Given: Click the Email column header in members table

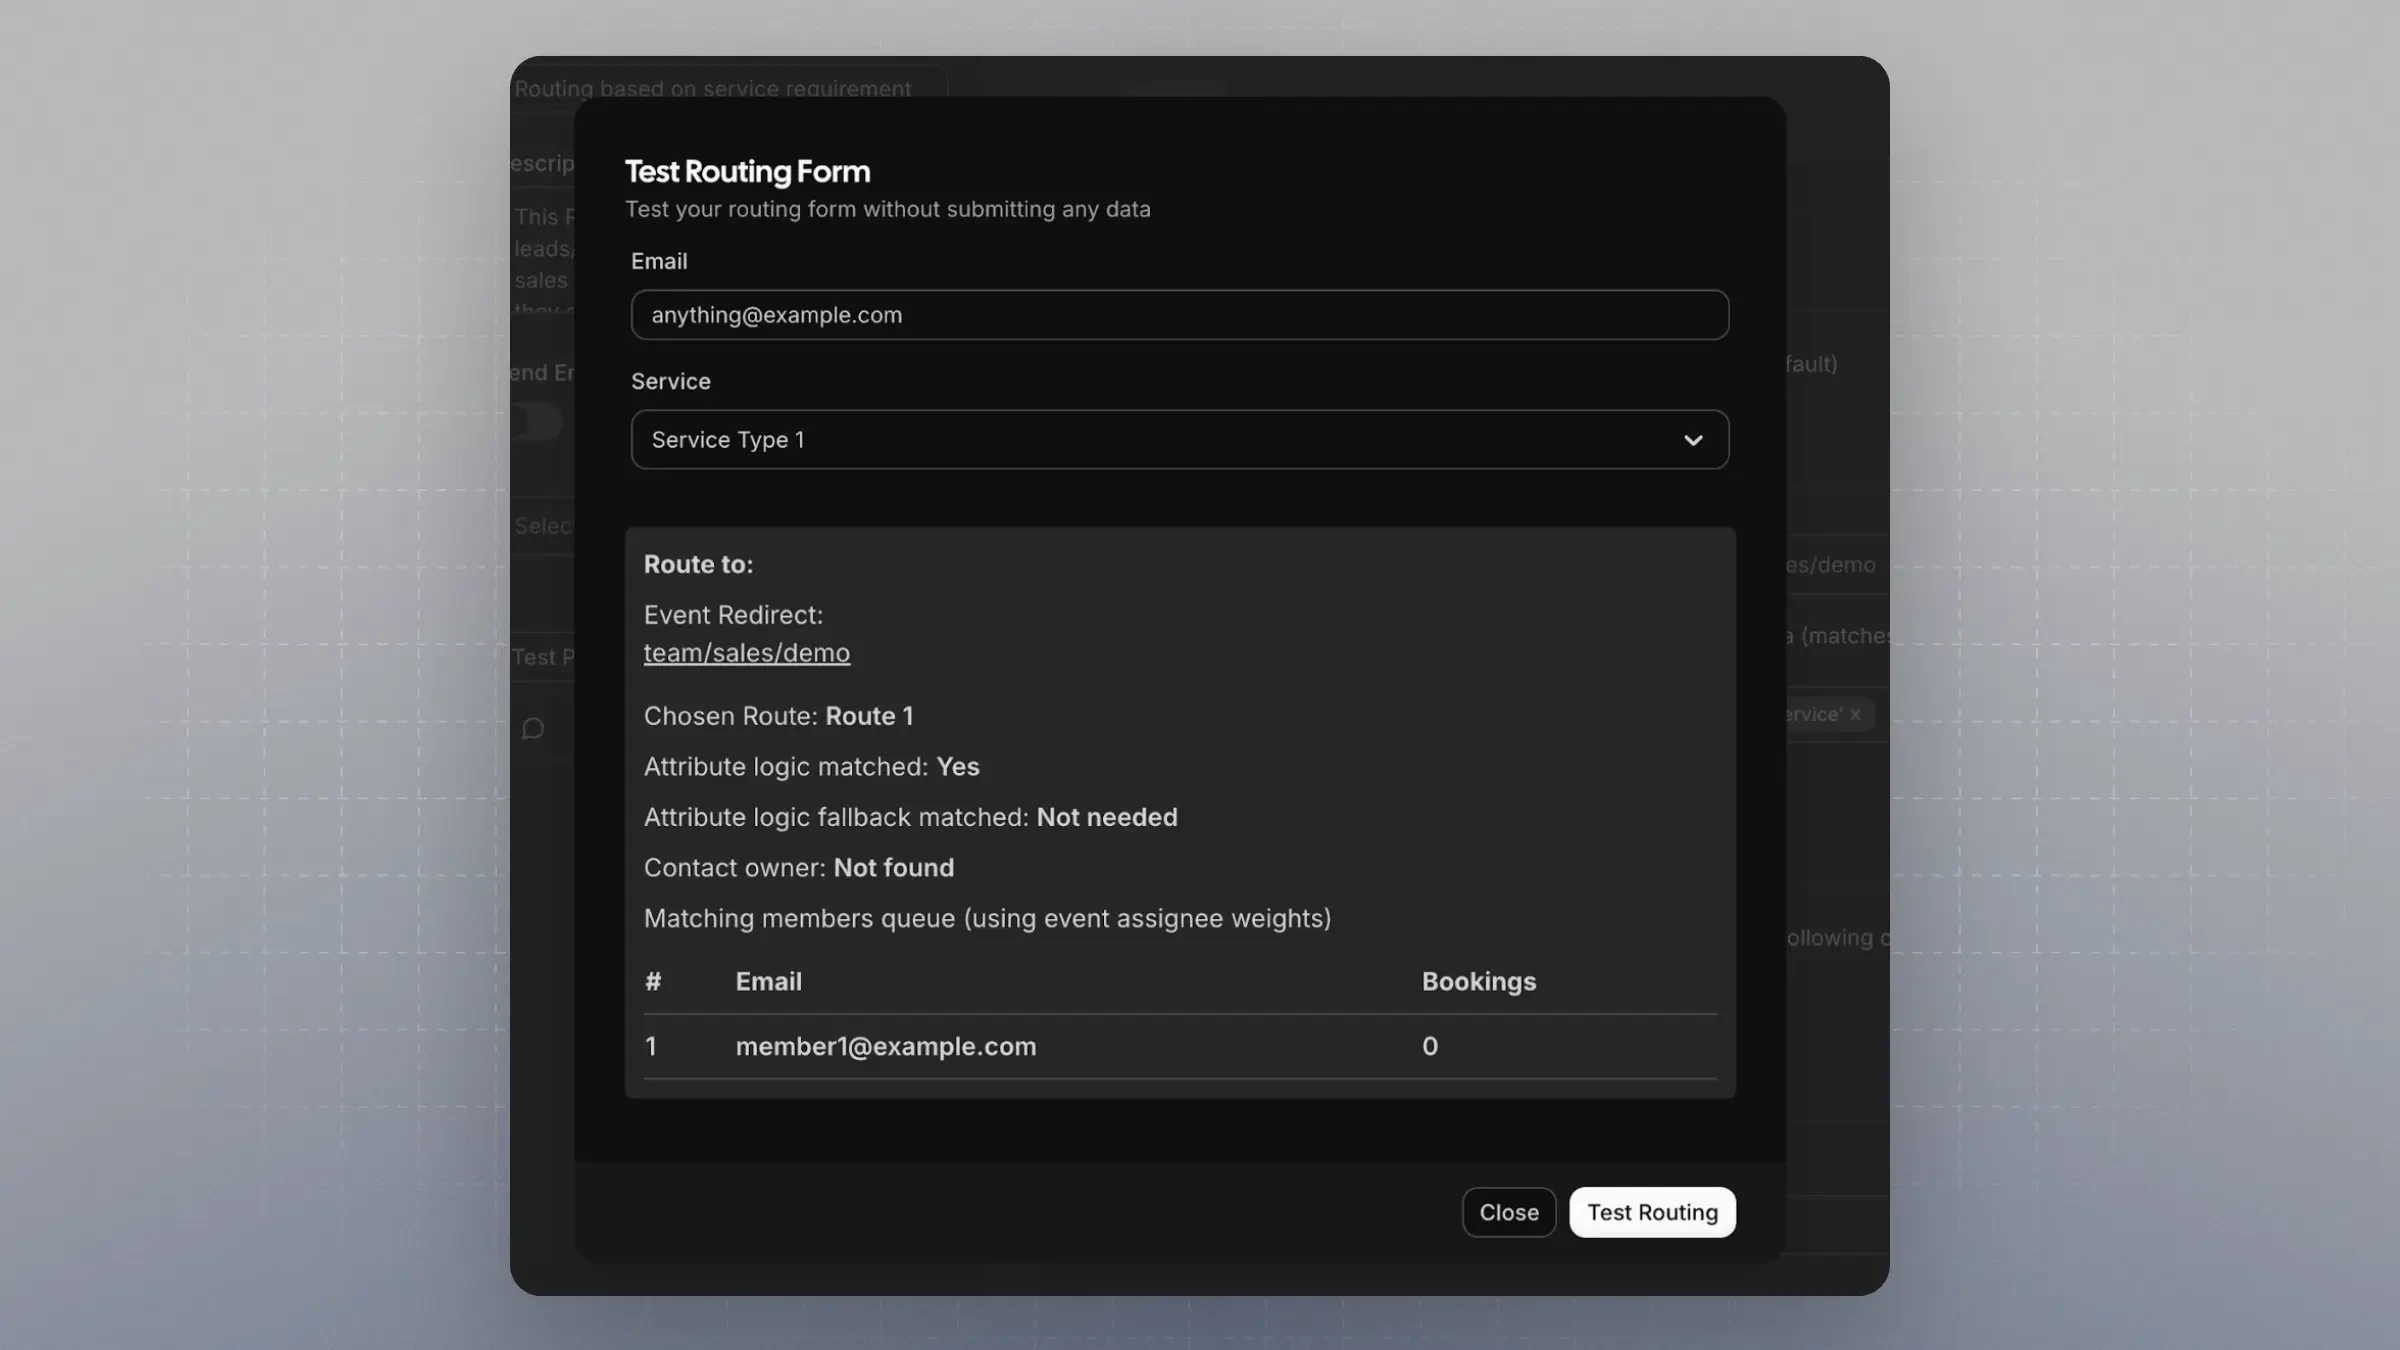Looking at the screenshot, I should point(768,982).
